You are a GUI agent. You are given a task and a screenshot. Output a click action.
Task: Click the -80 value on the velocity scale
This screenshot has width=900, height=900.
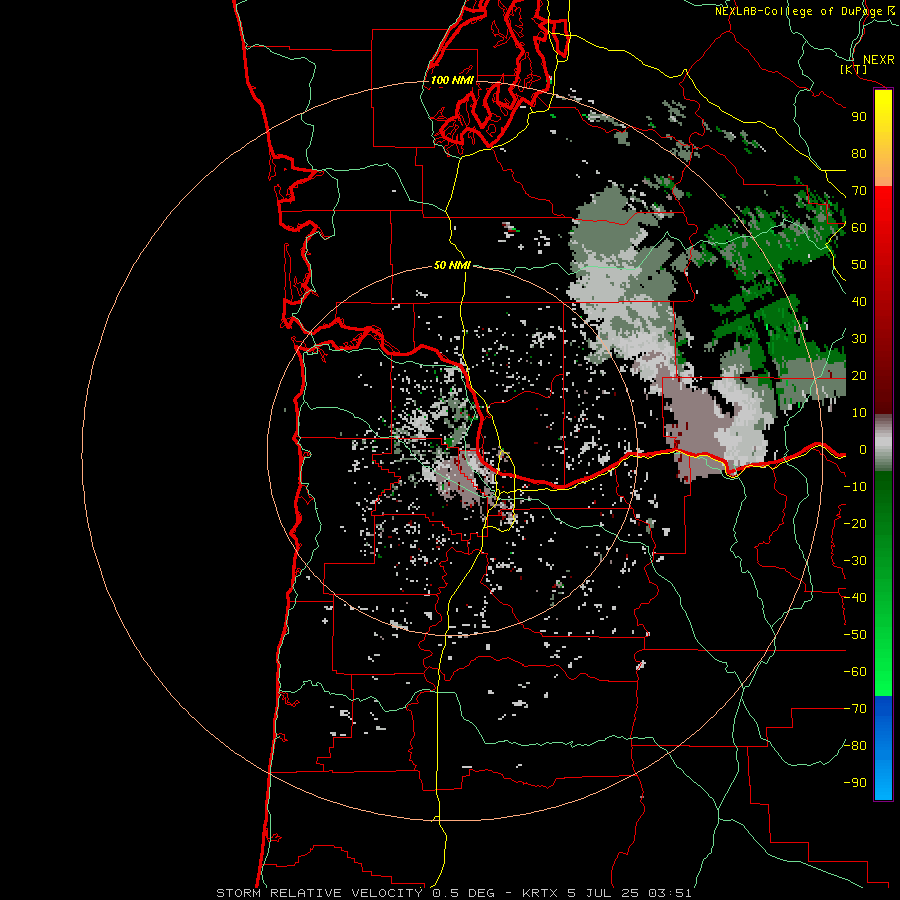(855, 746)
